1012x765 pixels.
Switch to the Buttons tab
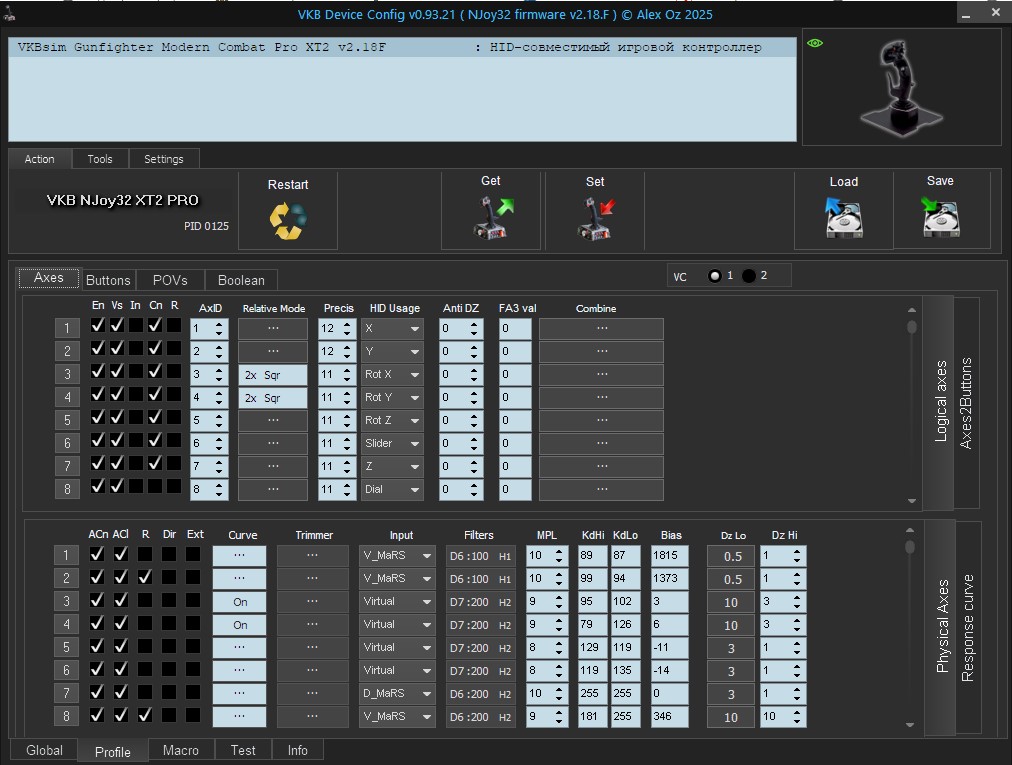108,280
